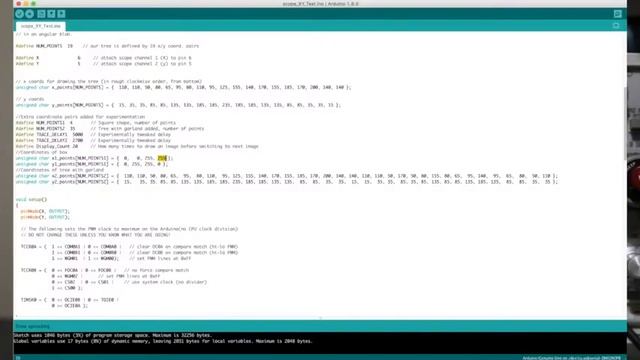640x360 pixels.
Task: Click the editor vertical scrollbar thumb
Action: [625, 124]
